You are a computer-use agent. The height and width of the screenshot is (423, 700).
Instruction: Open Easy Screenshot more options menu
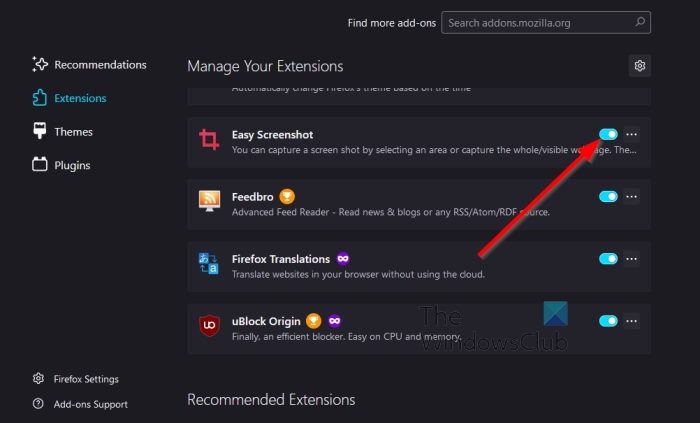631,134
